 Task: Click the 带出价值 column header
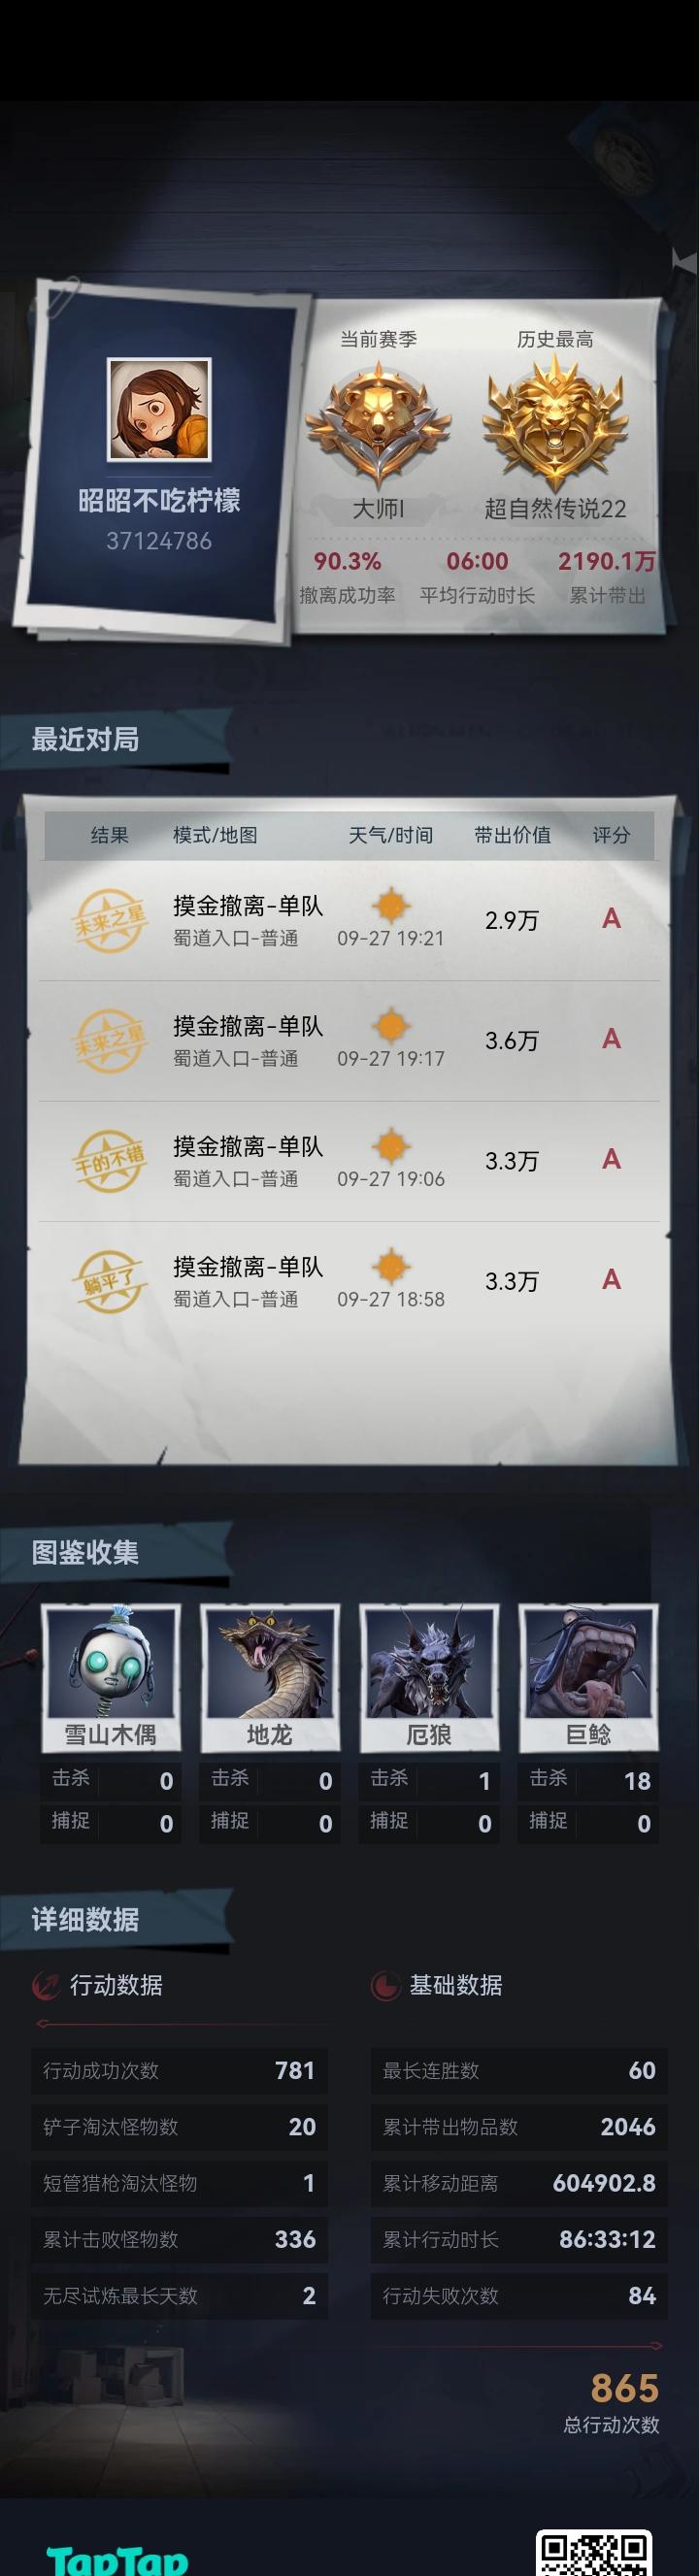(x=512, y=835)
